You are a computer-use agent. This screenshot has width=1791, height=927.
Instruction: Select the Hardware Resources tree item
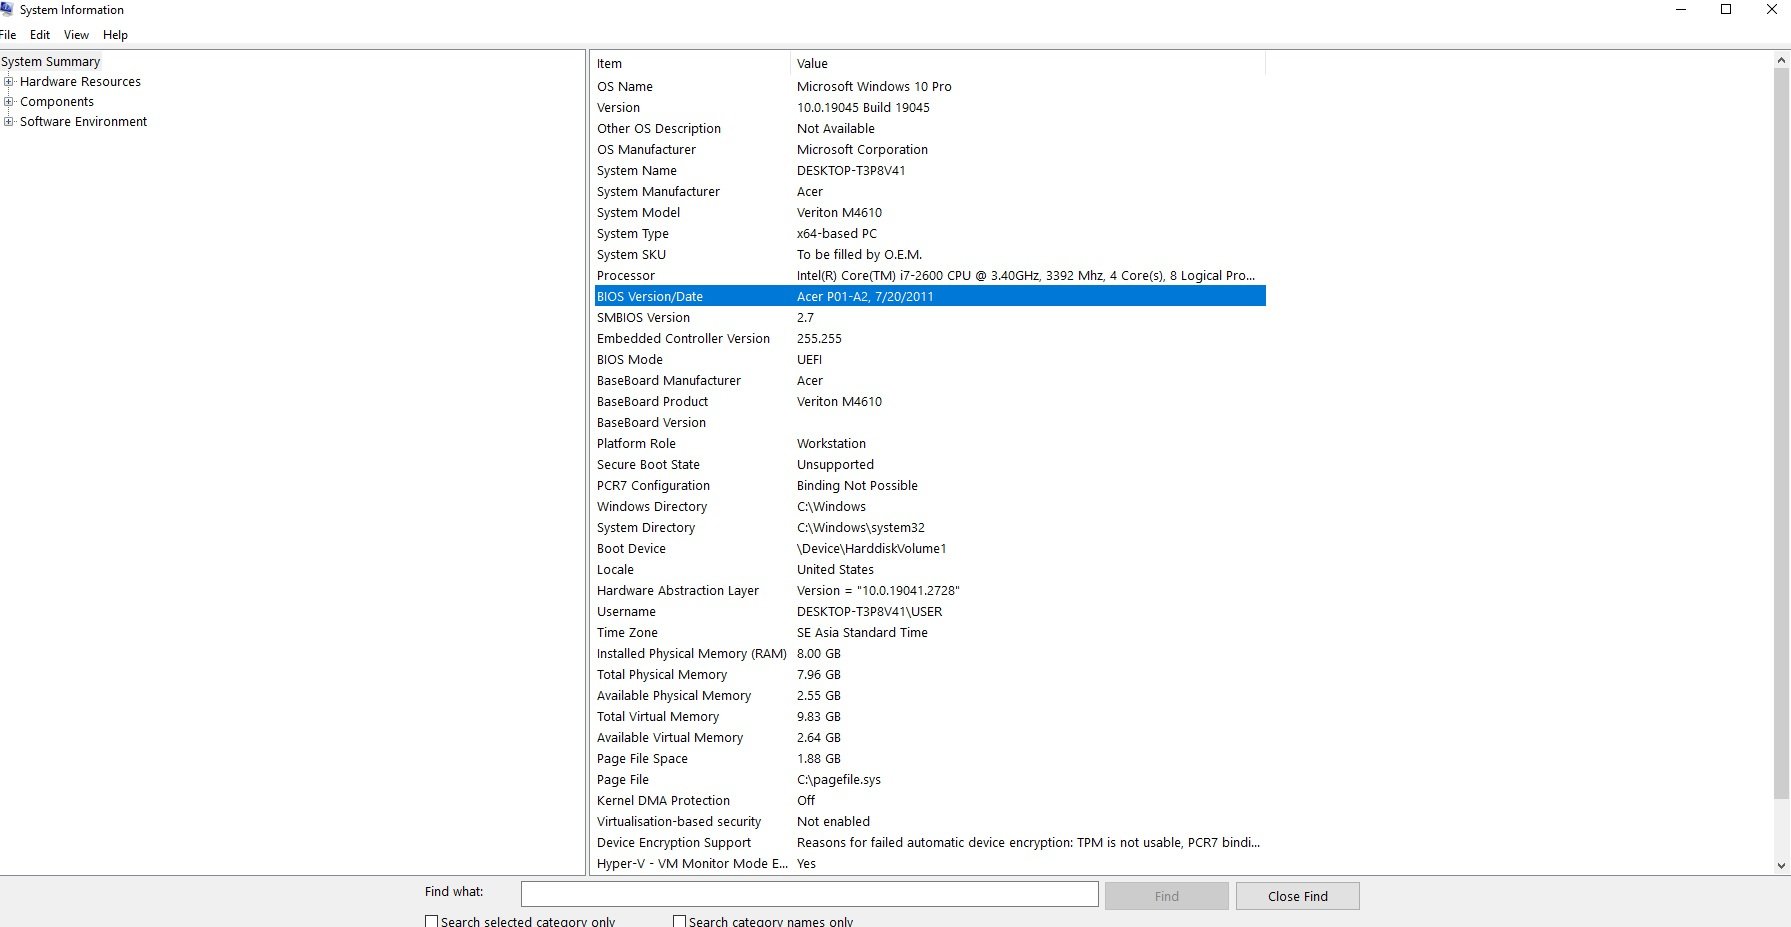click(80, 82)
